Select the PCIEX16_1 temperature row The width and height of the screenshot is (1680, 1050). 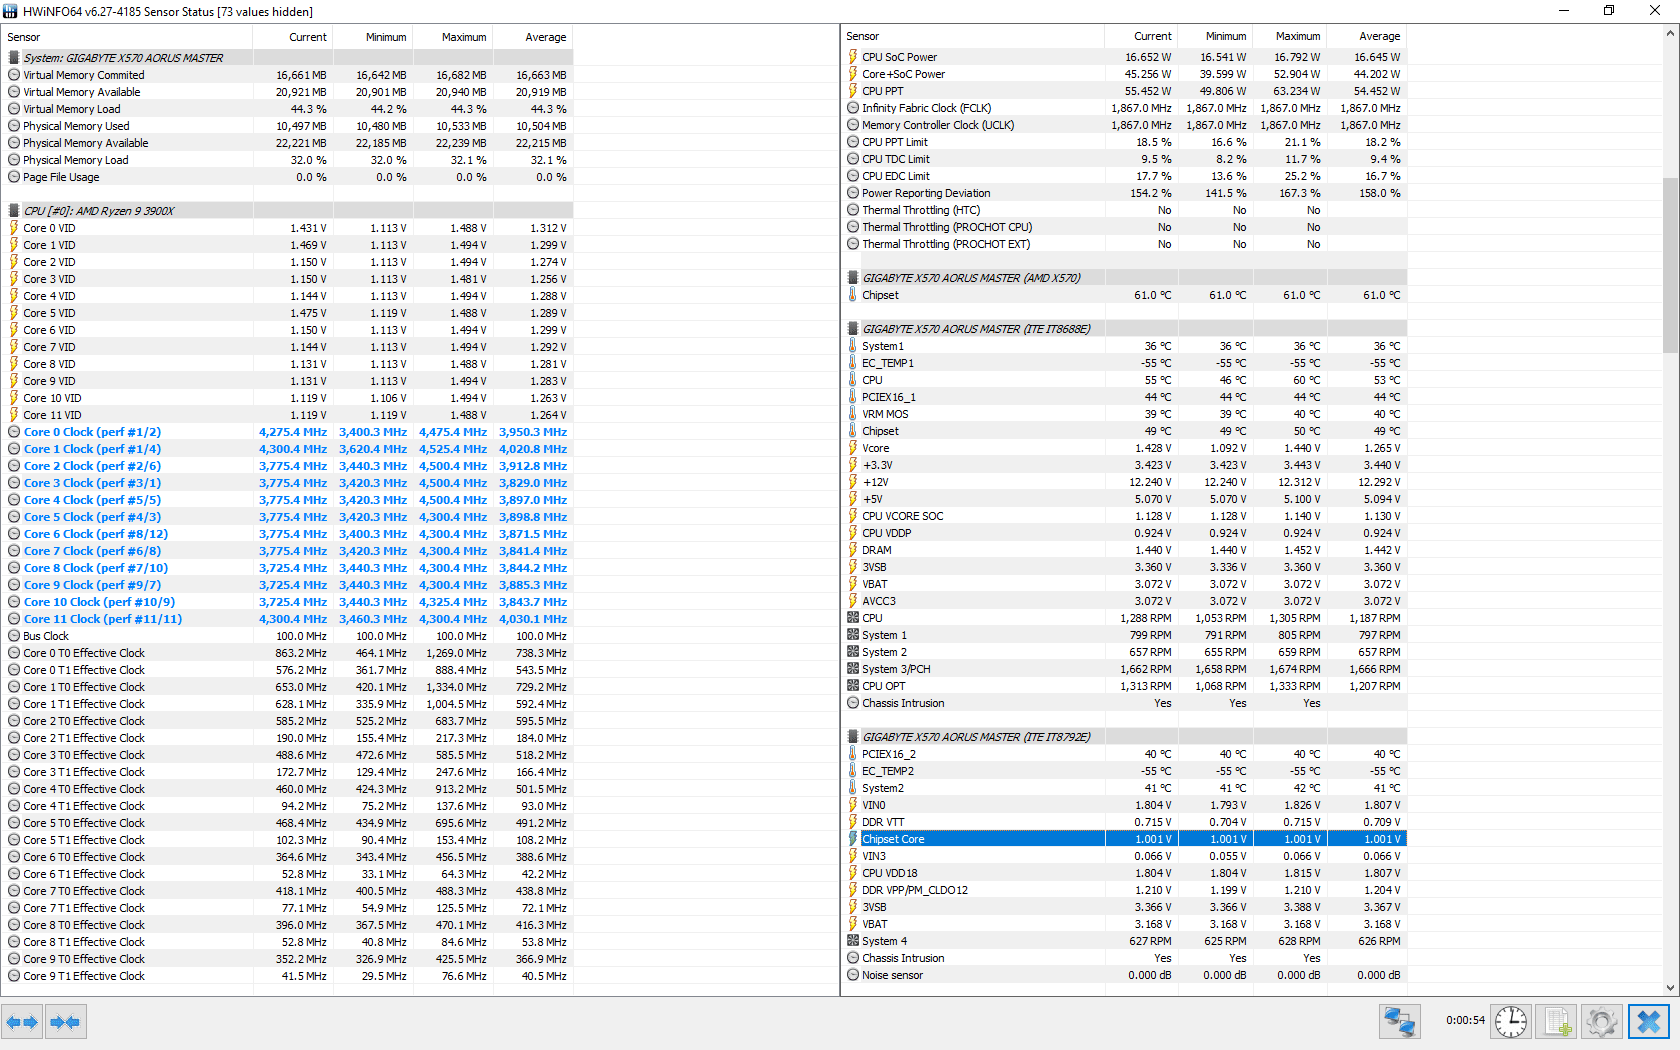(1125, 397)
